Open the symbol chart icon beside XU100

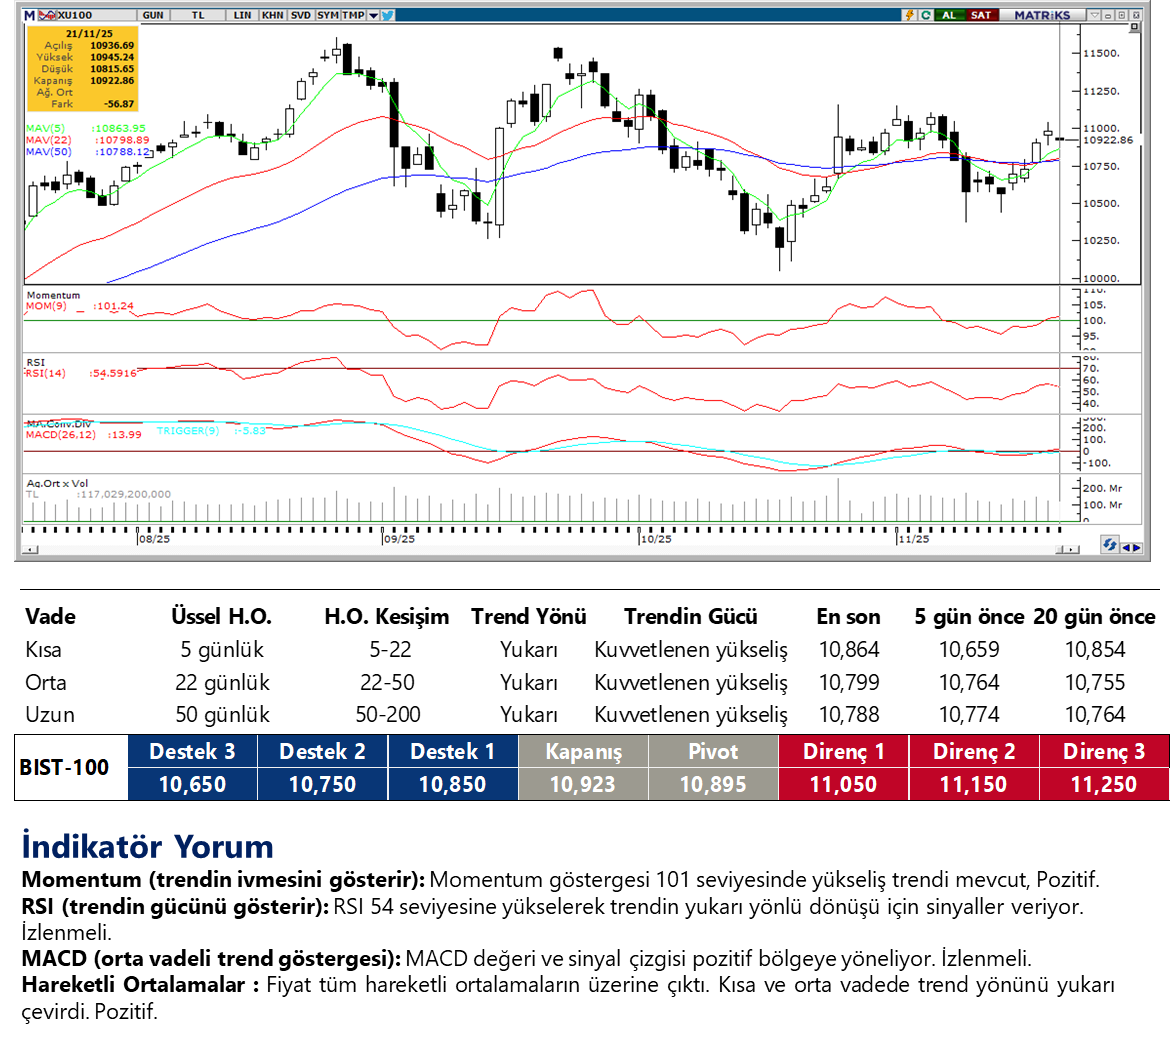tap(47, 15)
